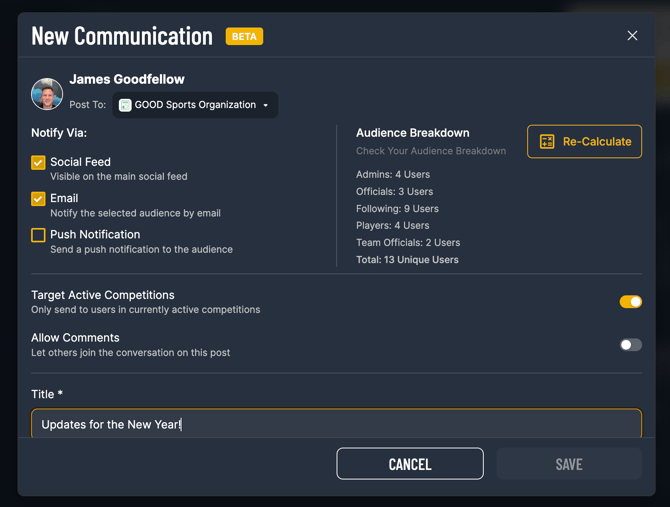The image size is (670, 507).
Task: Select the 'Total: 13 Unique Users' line
Action: tap(407, 260)
